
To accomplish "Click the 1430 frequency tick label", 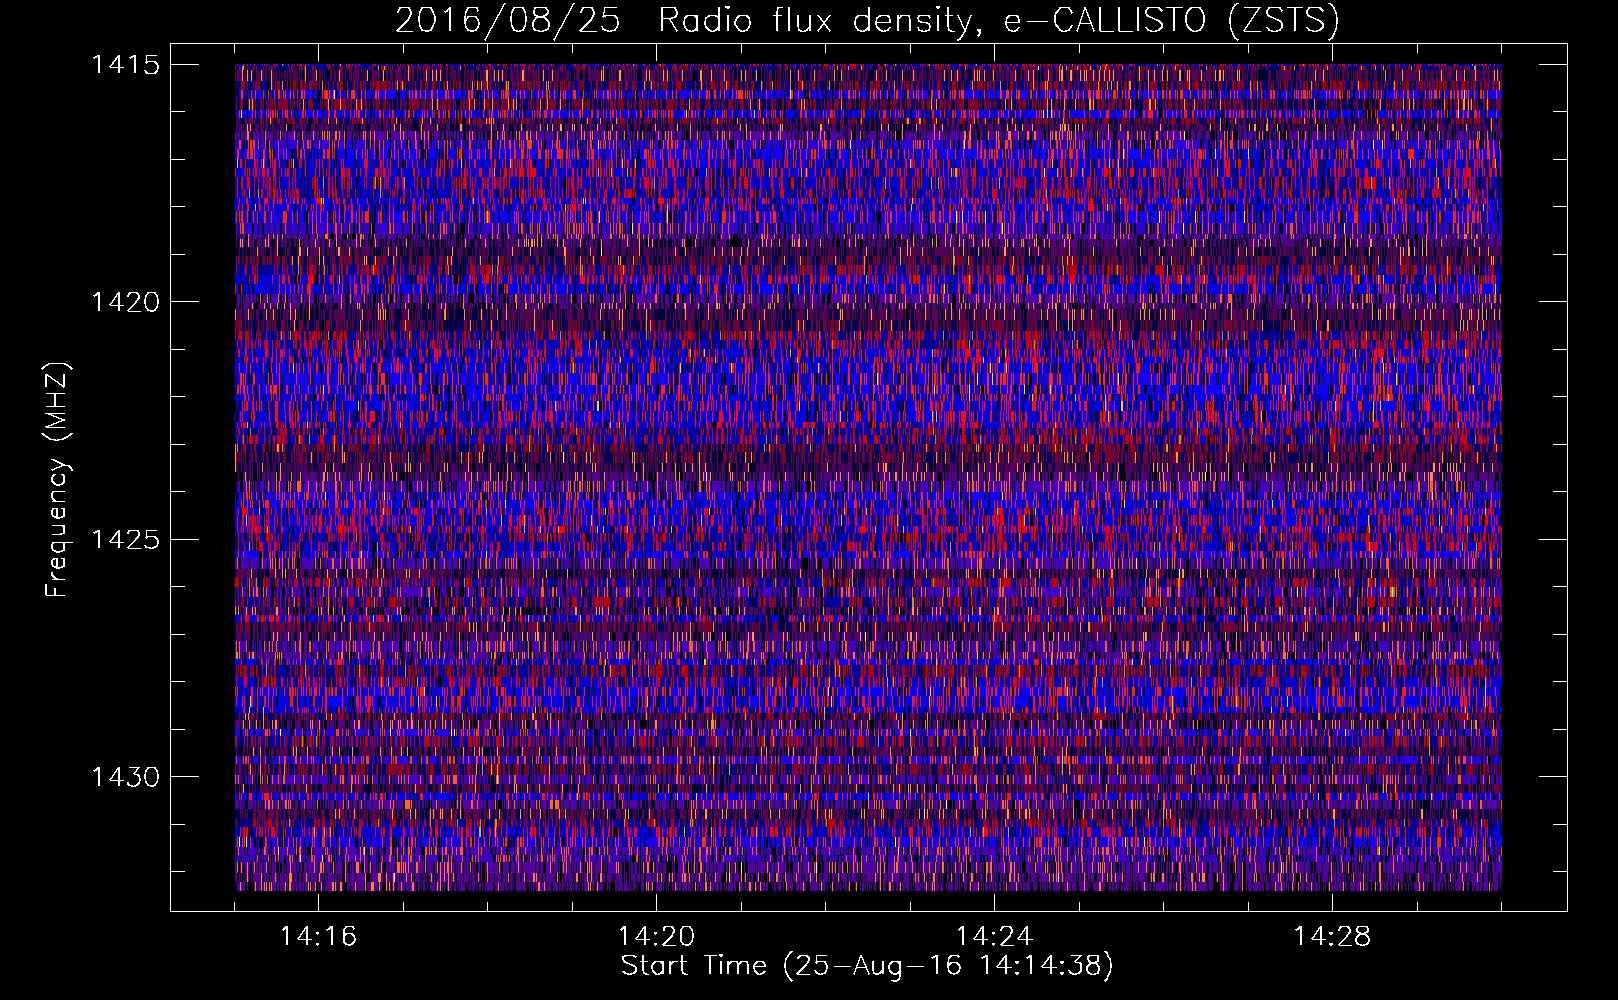I will tap(125, 777).
